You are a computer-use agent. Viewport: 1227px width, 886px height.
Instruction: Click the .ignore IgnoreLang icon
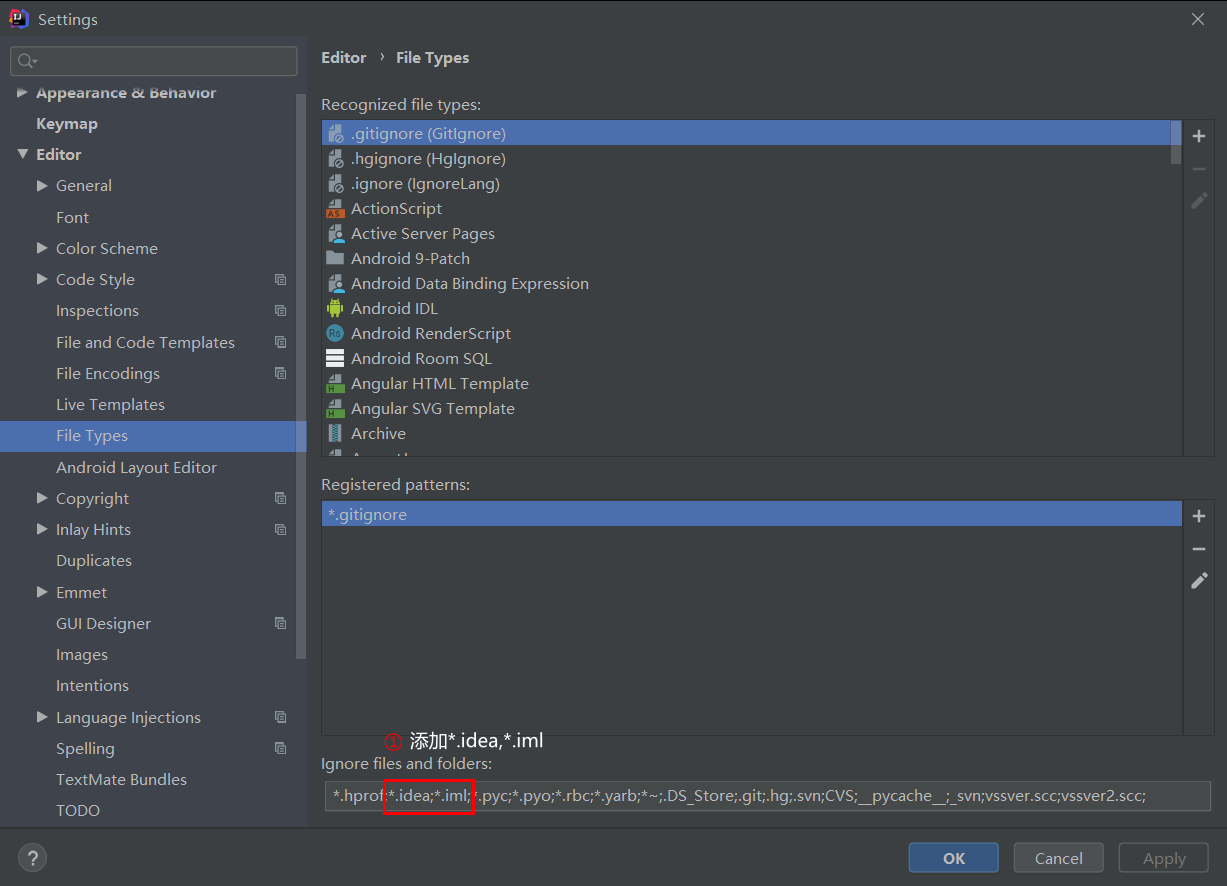click(x=335, y=183)
